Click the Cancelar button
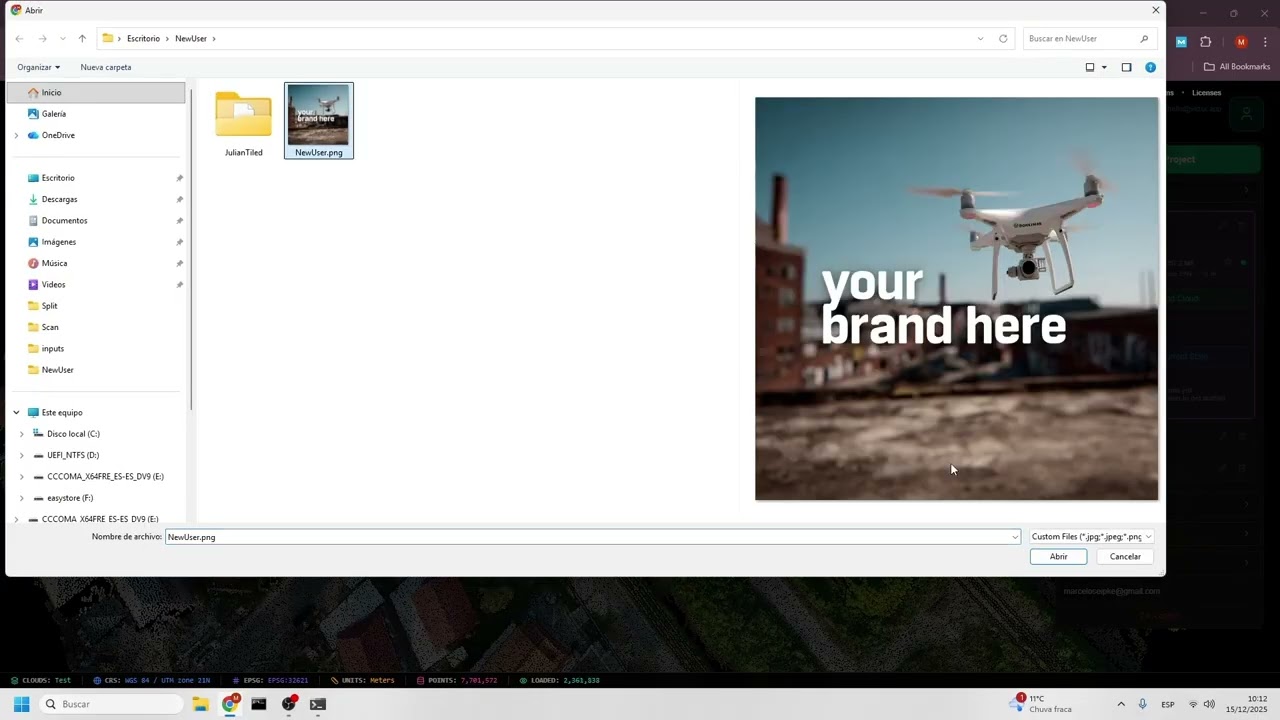The height and width of the screenshot is (720, 1280). coord(1125,557)
